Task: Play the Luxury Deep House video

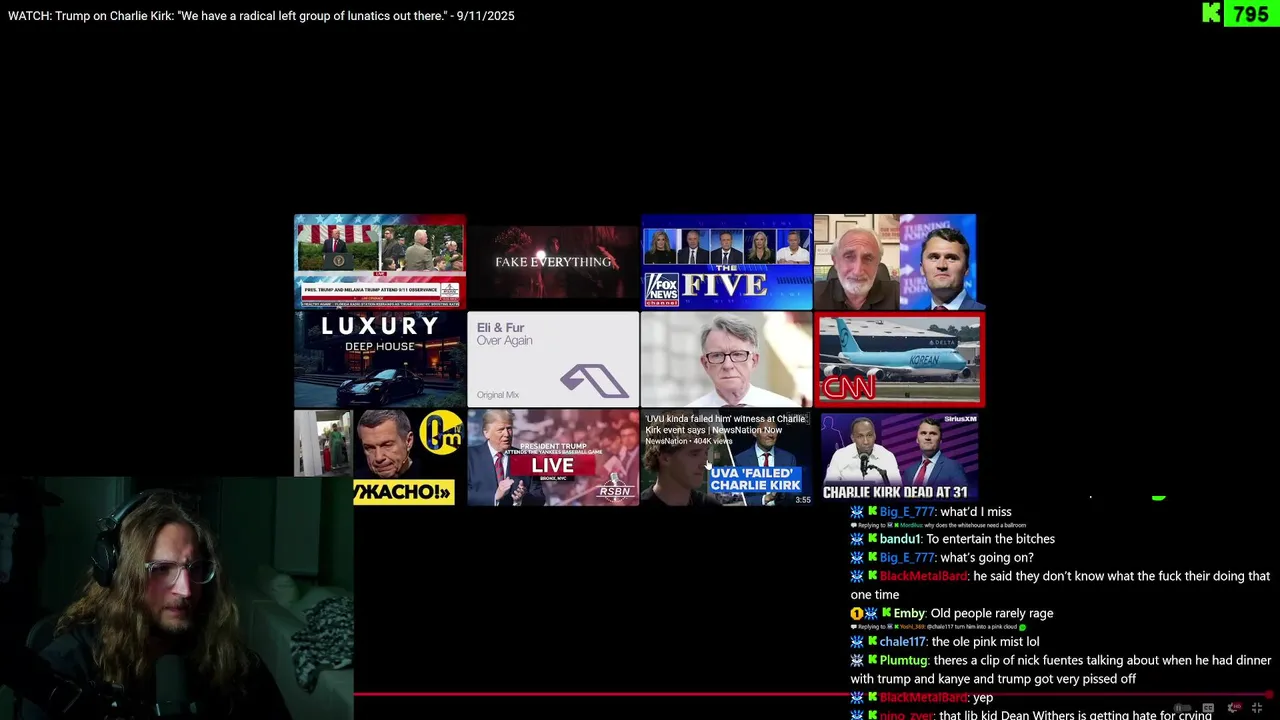Action: pyautogui.click(x=379, y=359)
